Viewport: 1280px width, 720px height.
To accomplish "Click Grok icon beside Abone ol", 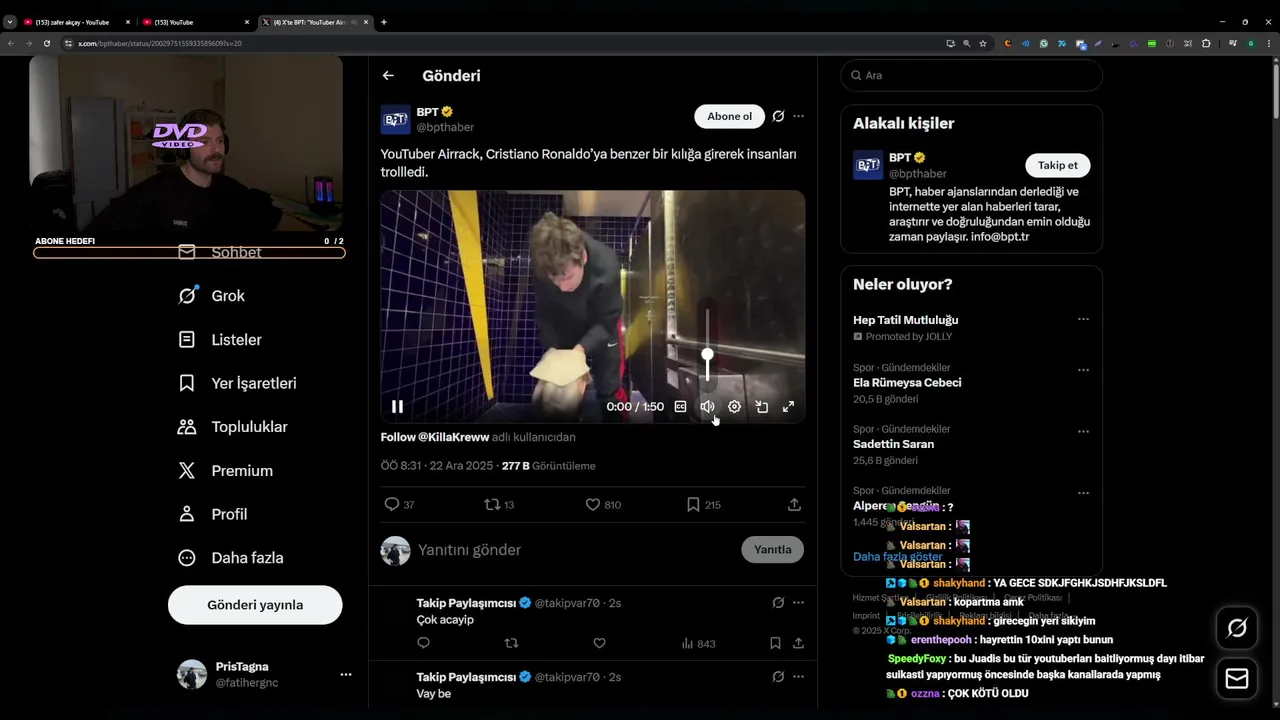I will 778,116.
